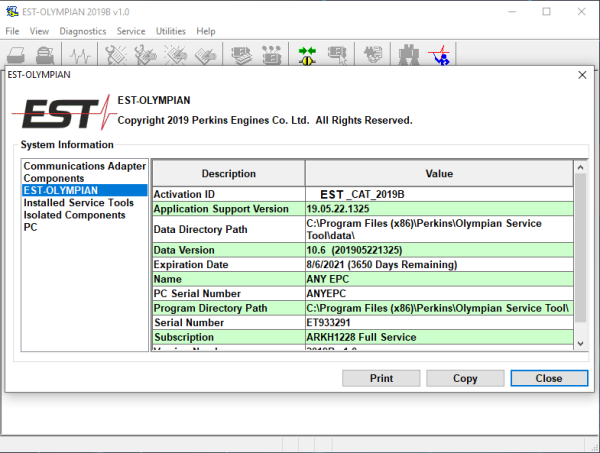The image size is (600, 453).
Task: Select PC in the system list
Action: coord(85,227)
